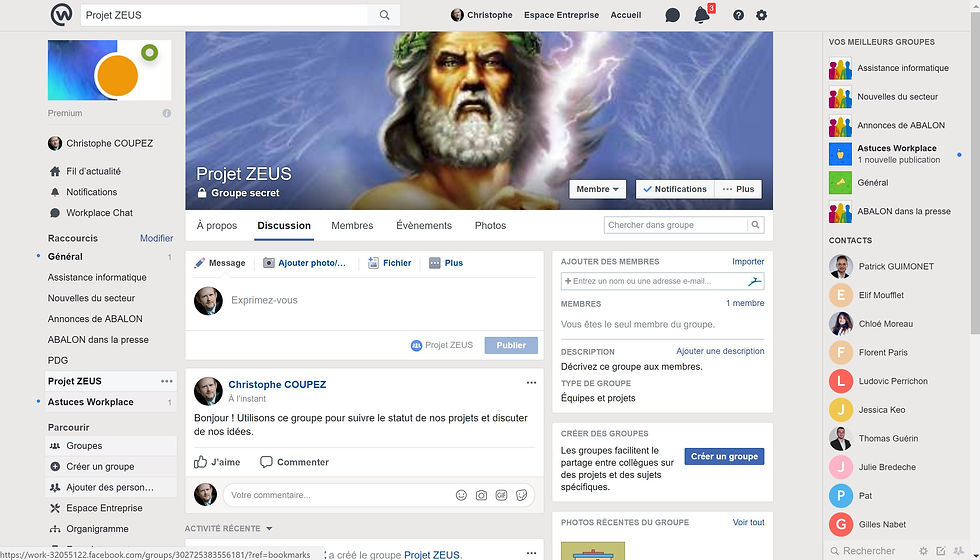980x560 pixels.
Task: Click the group search input field
Action: pyautogui.click(x=676, y=225)
